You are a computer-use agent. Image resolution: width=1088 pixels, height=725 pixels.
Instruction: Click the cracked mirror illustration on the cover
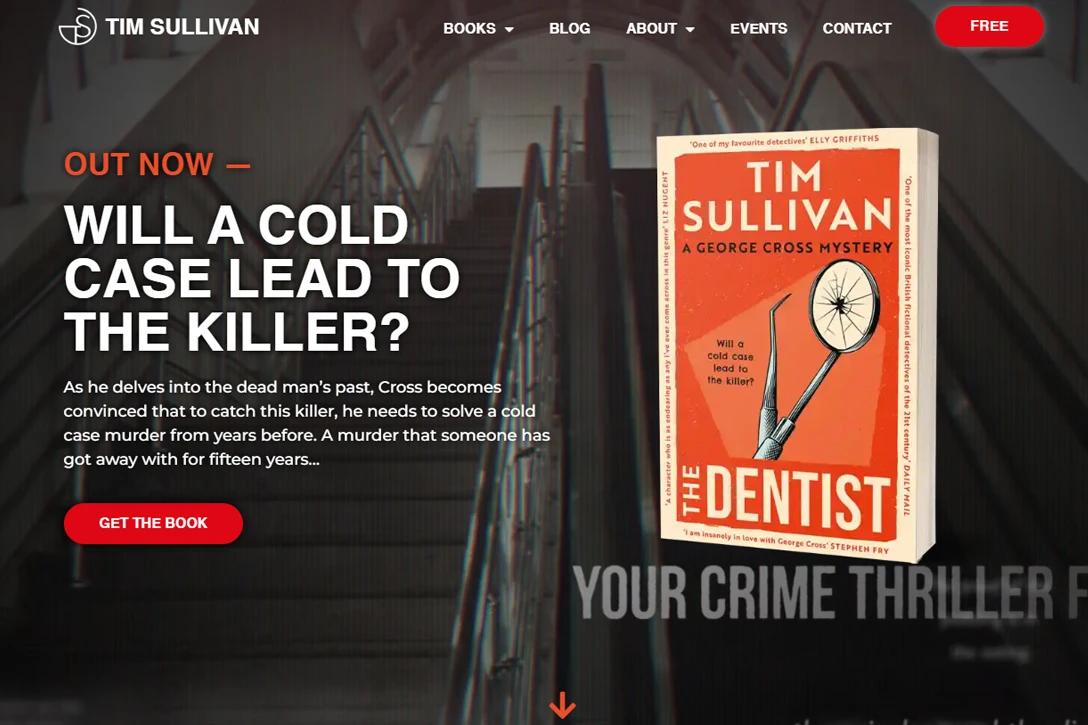click(844, 303)
